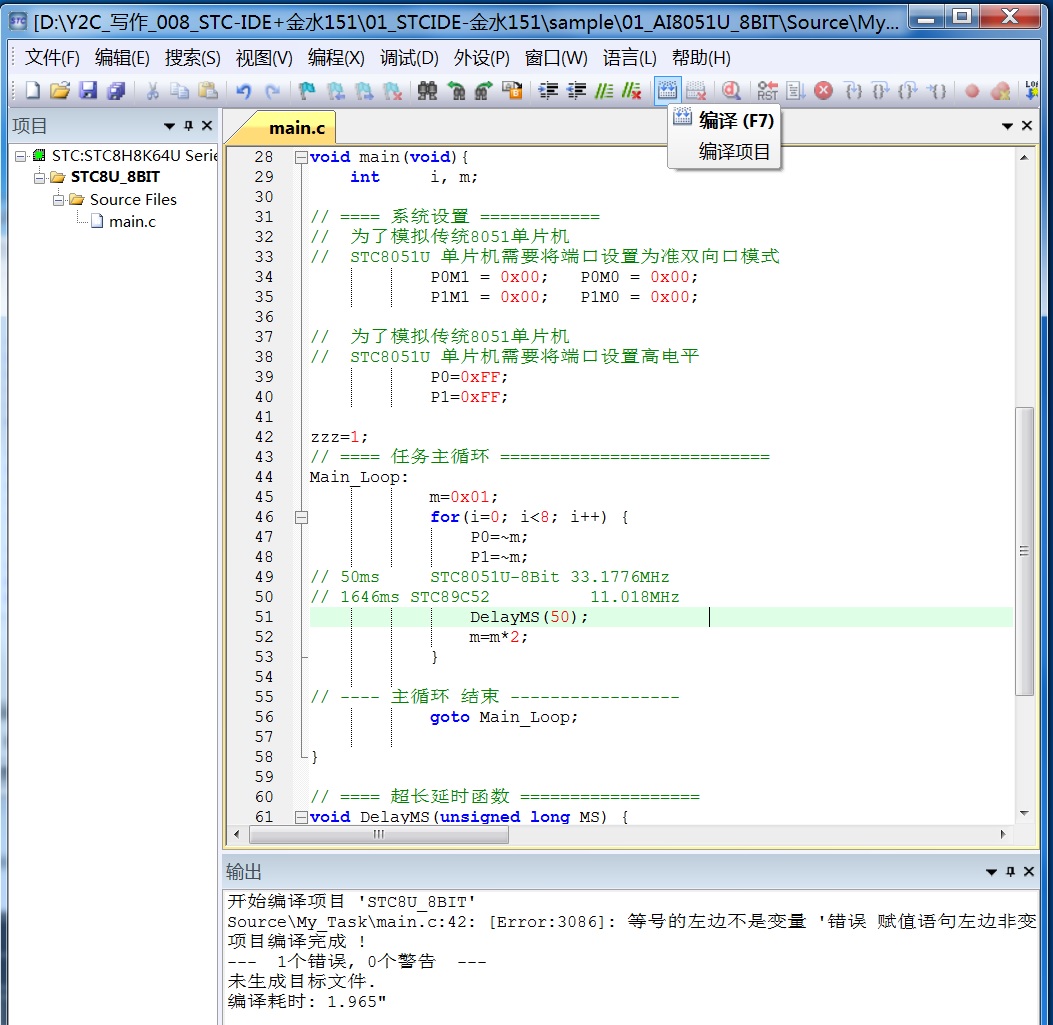Viewport: 1053px width, 1025px height.
Task: Click the copy icon in the toolbar
Action: pos(179,90)
